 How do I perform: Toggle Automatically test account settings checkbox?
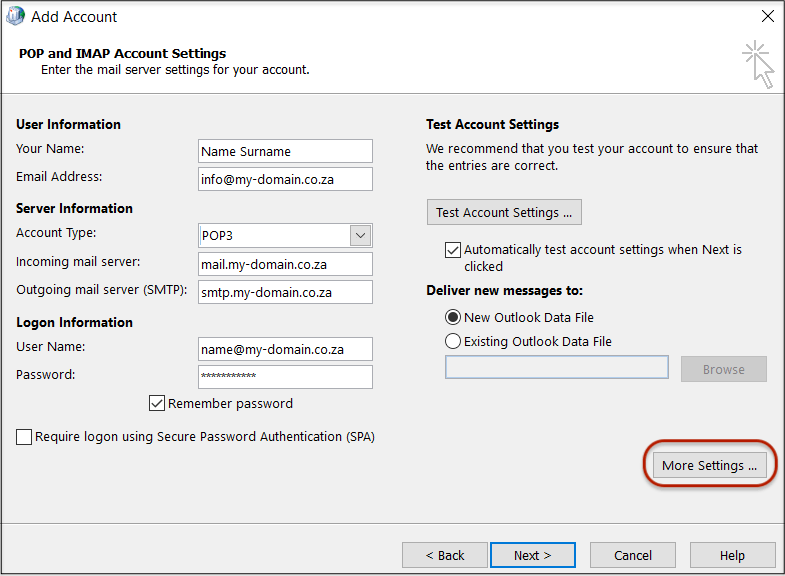[x=453, y=249]
